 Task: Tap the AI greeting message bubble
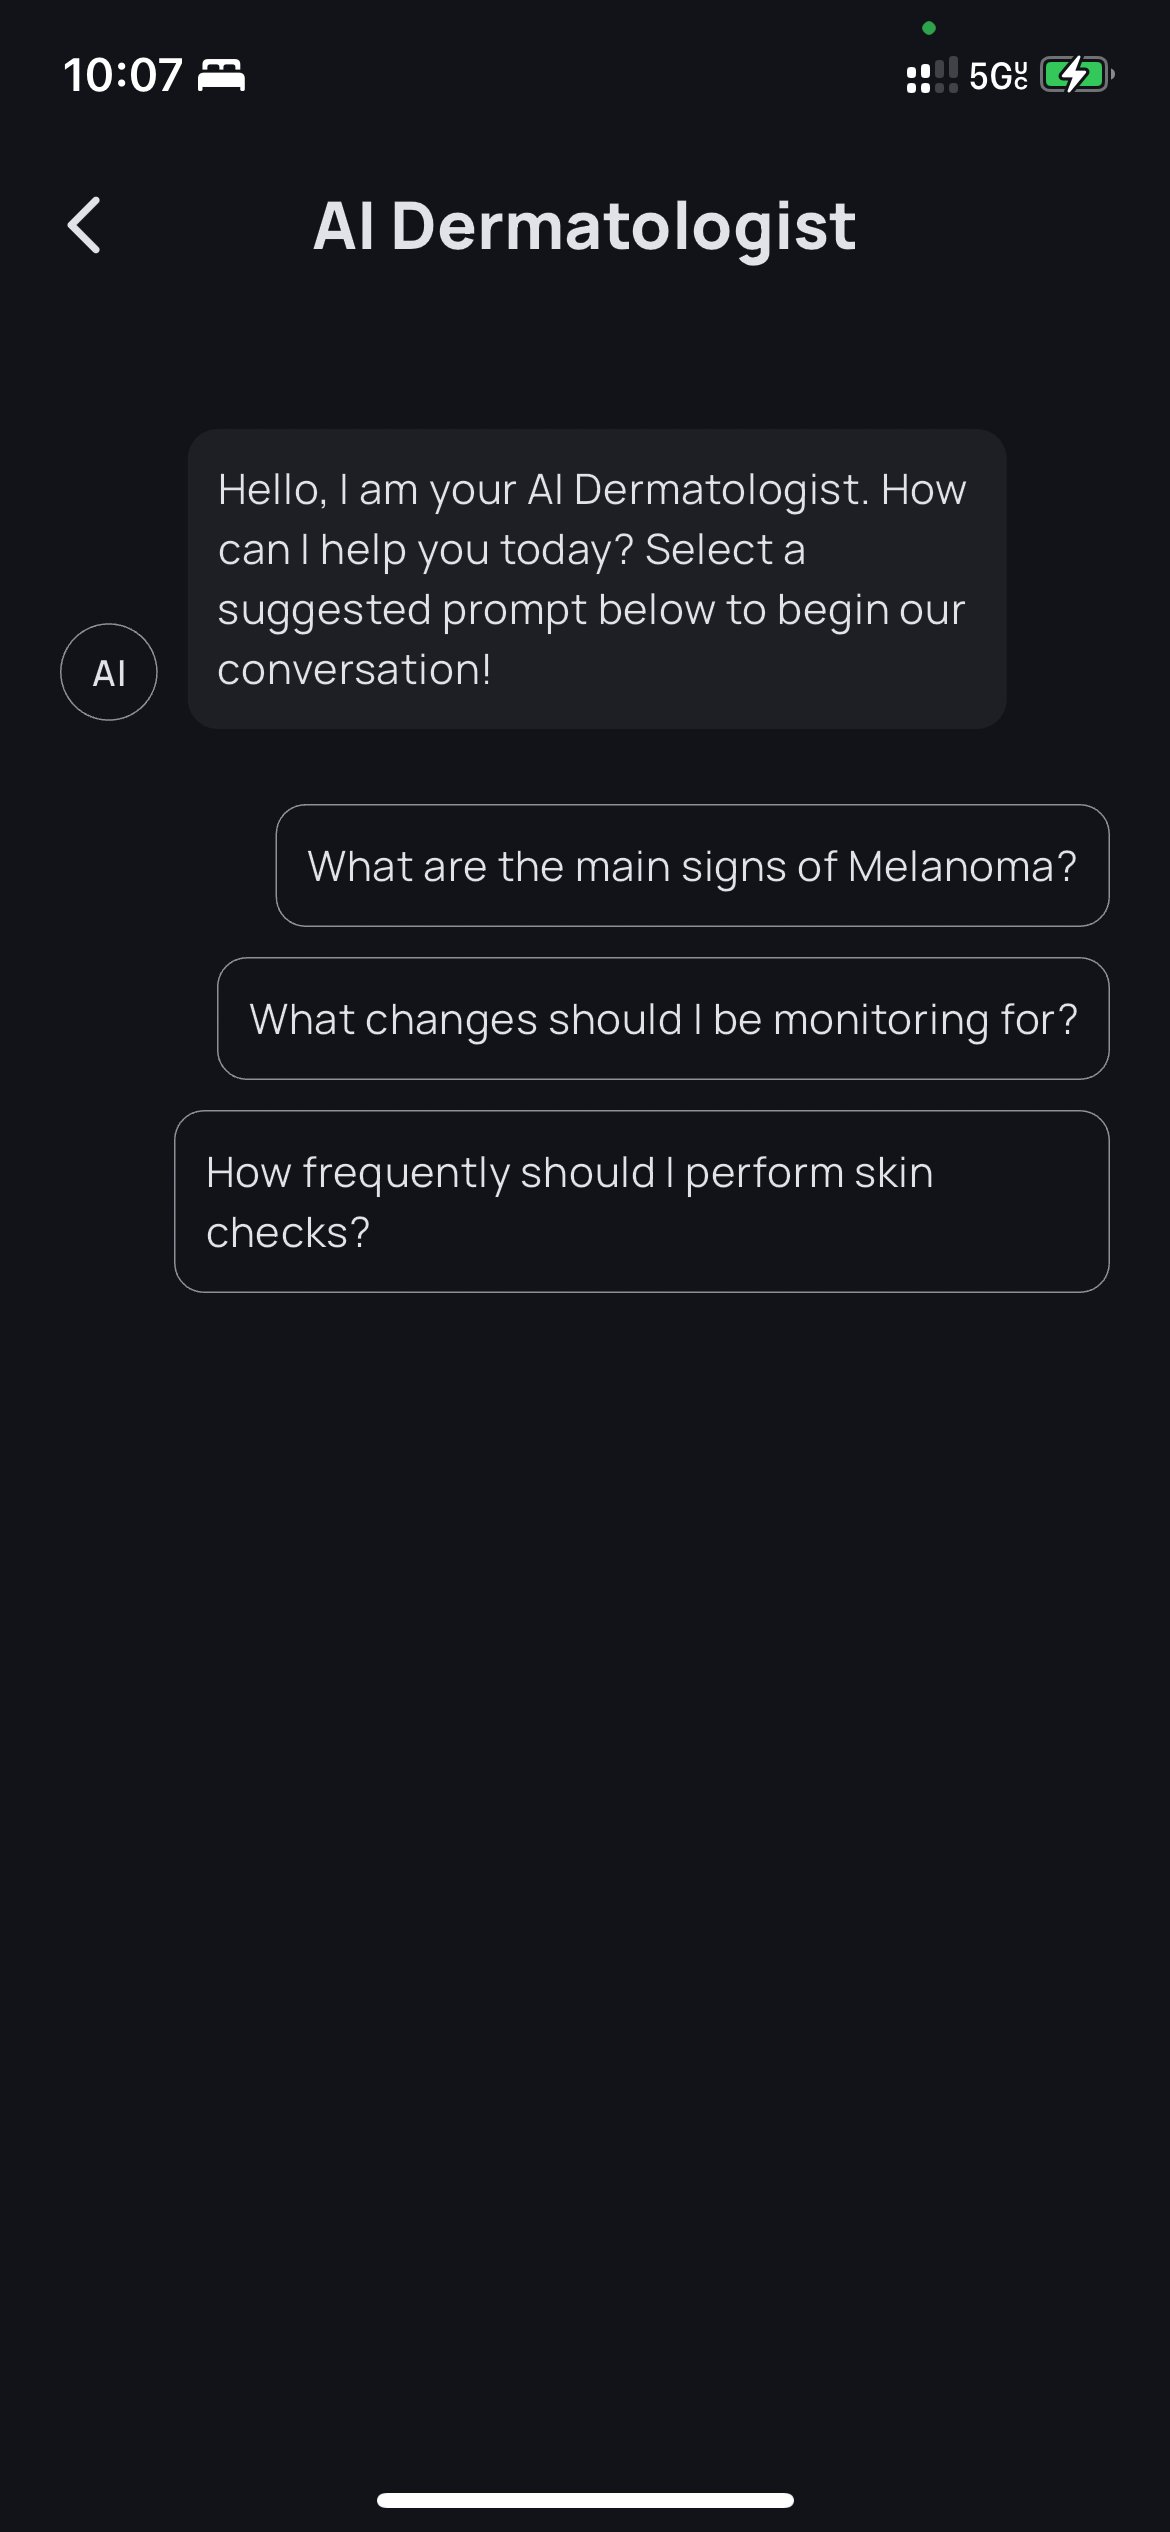(597, 579)
